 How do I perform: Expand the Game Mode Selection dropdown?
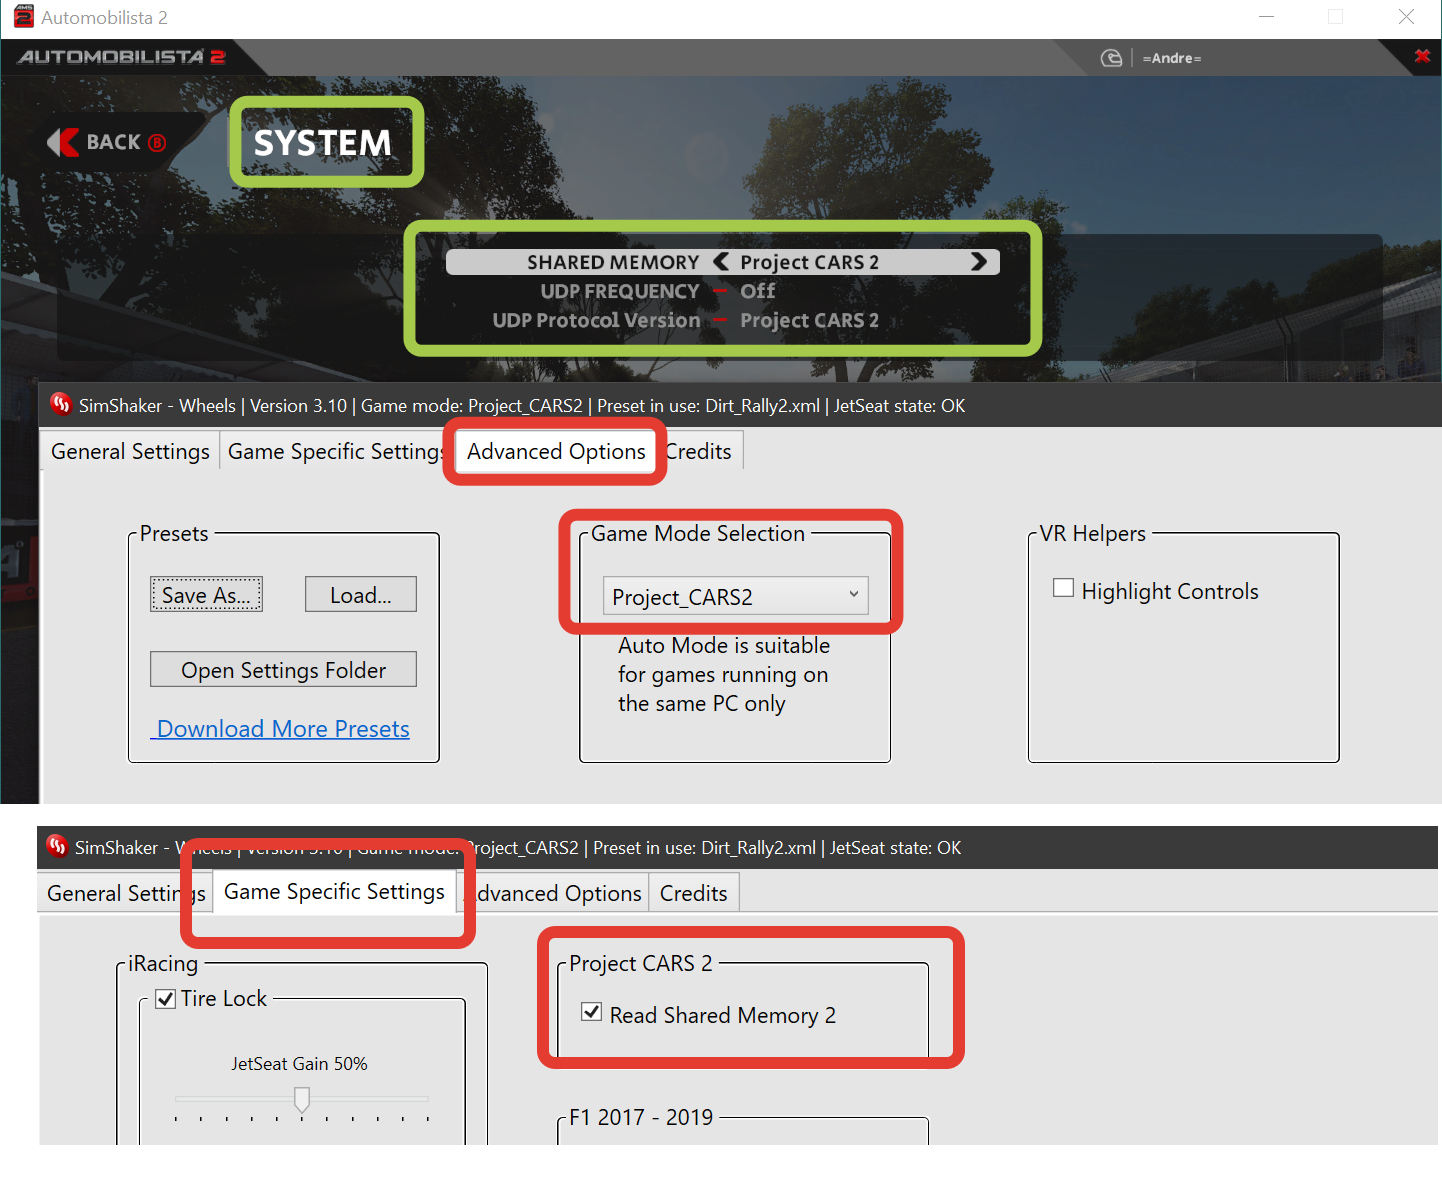(735, 596)
